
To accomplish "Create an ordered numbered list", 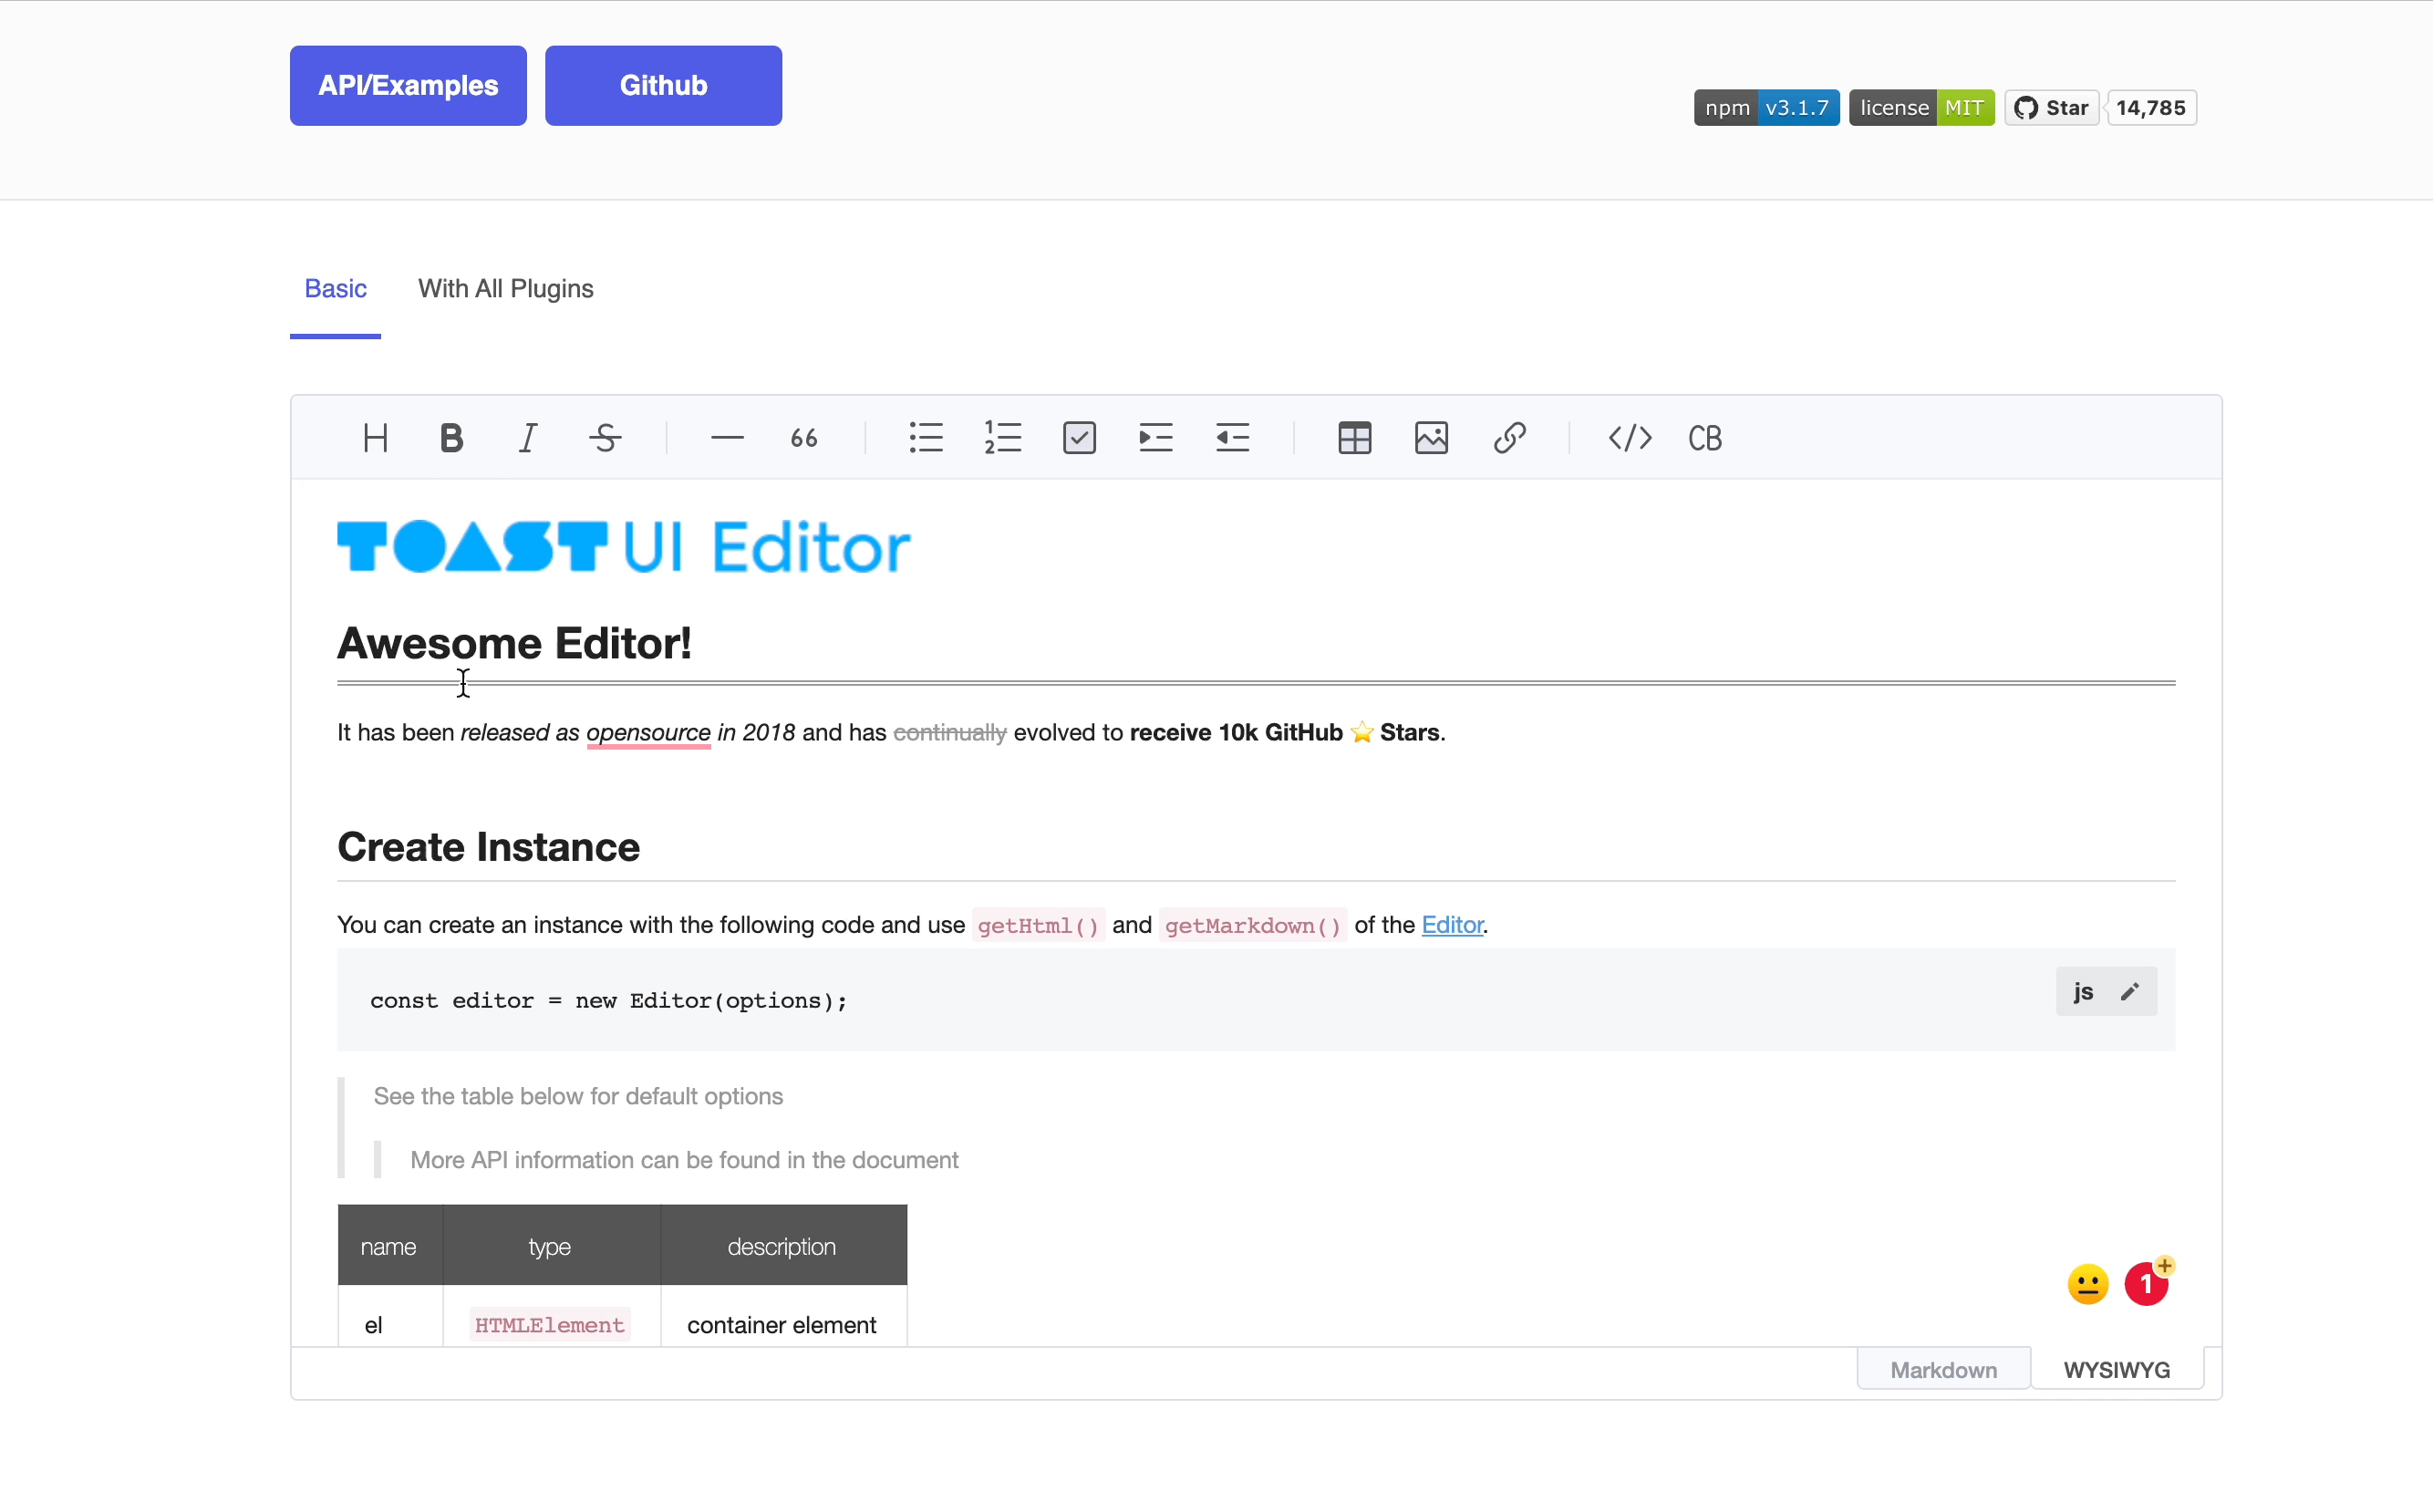I will coord(1002,438).
